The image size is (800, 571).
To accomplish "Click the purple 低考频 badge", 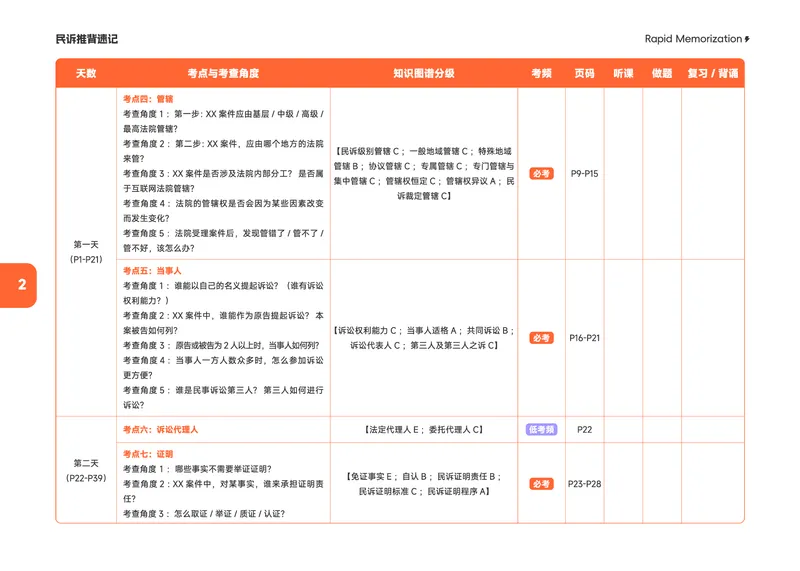I will coord(541,430).
